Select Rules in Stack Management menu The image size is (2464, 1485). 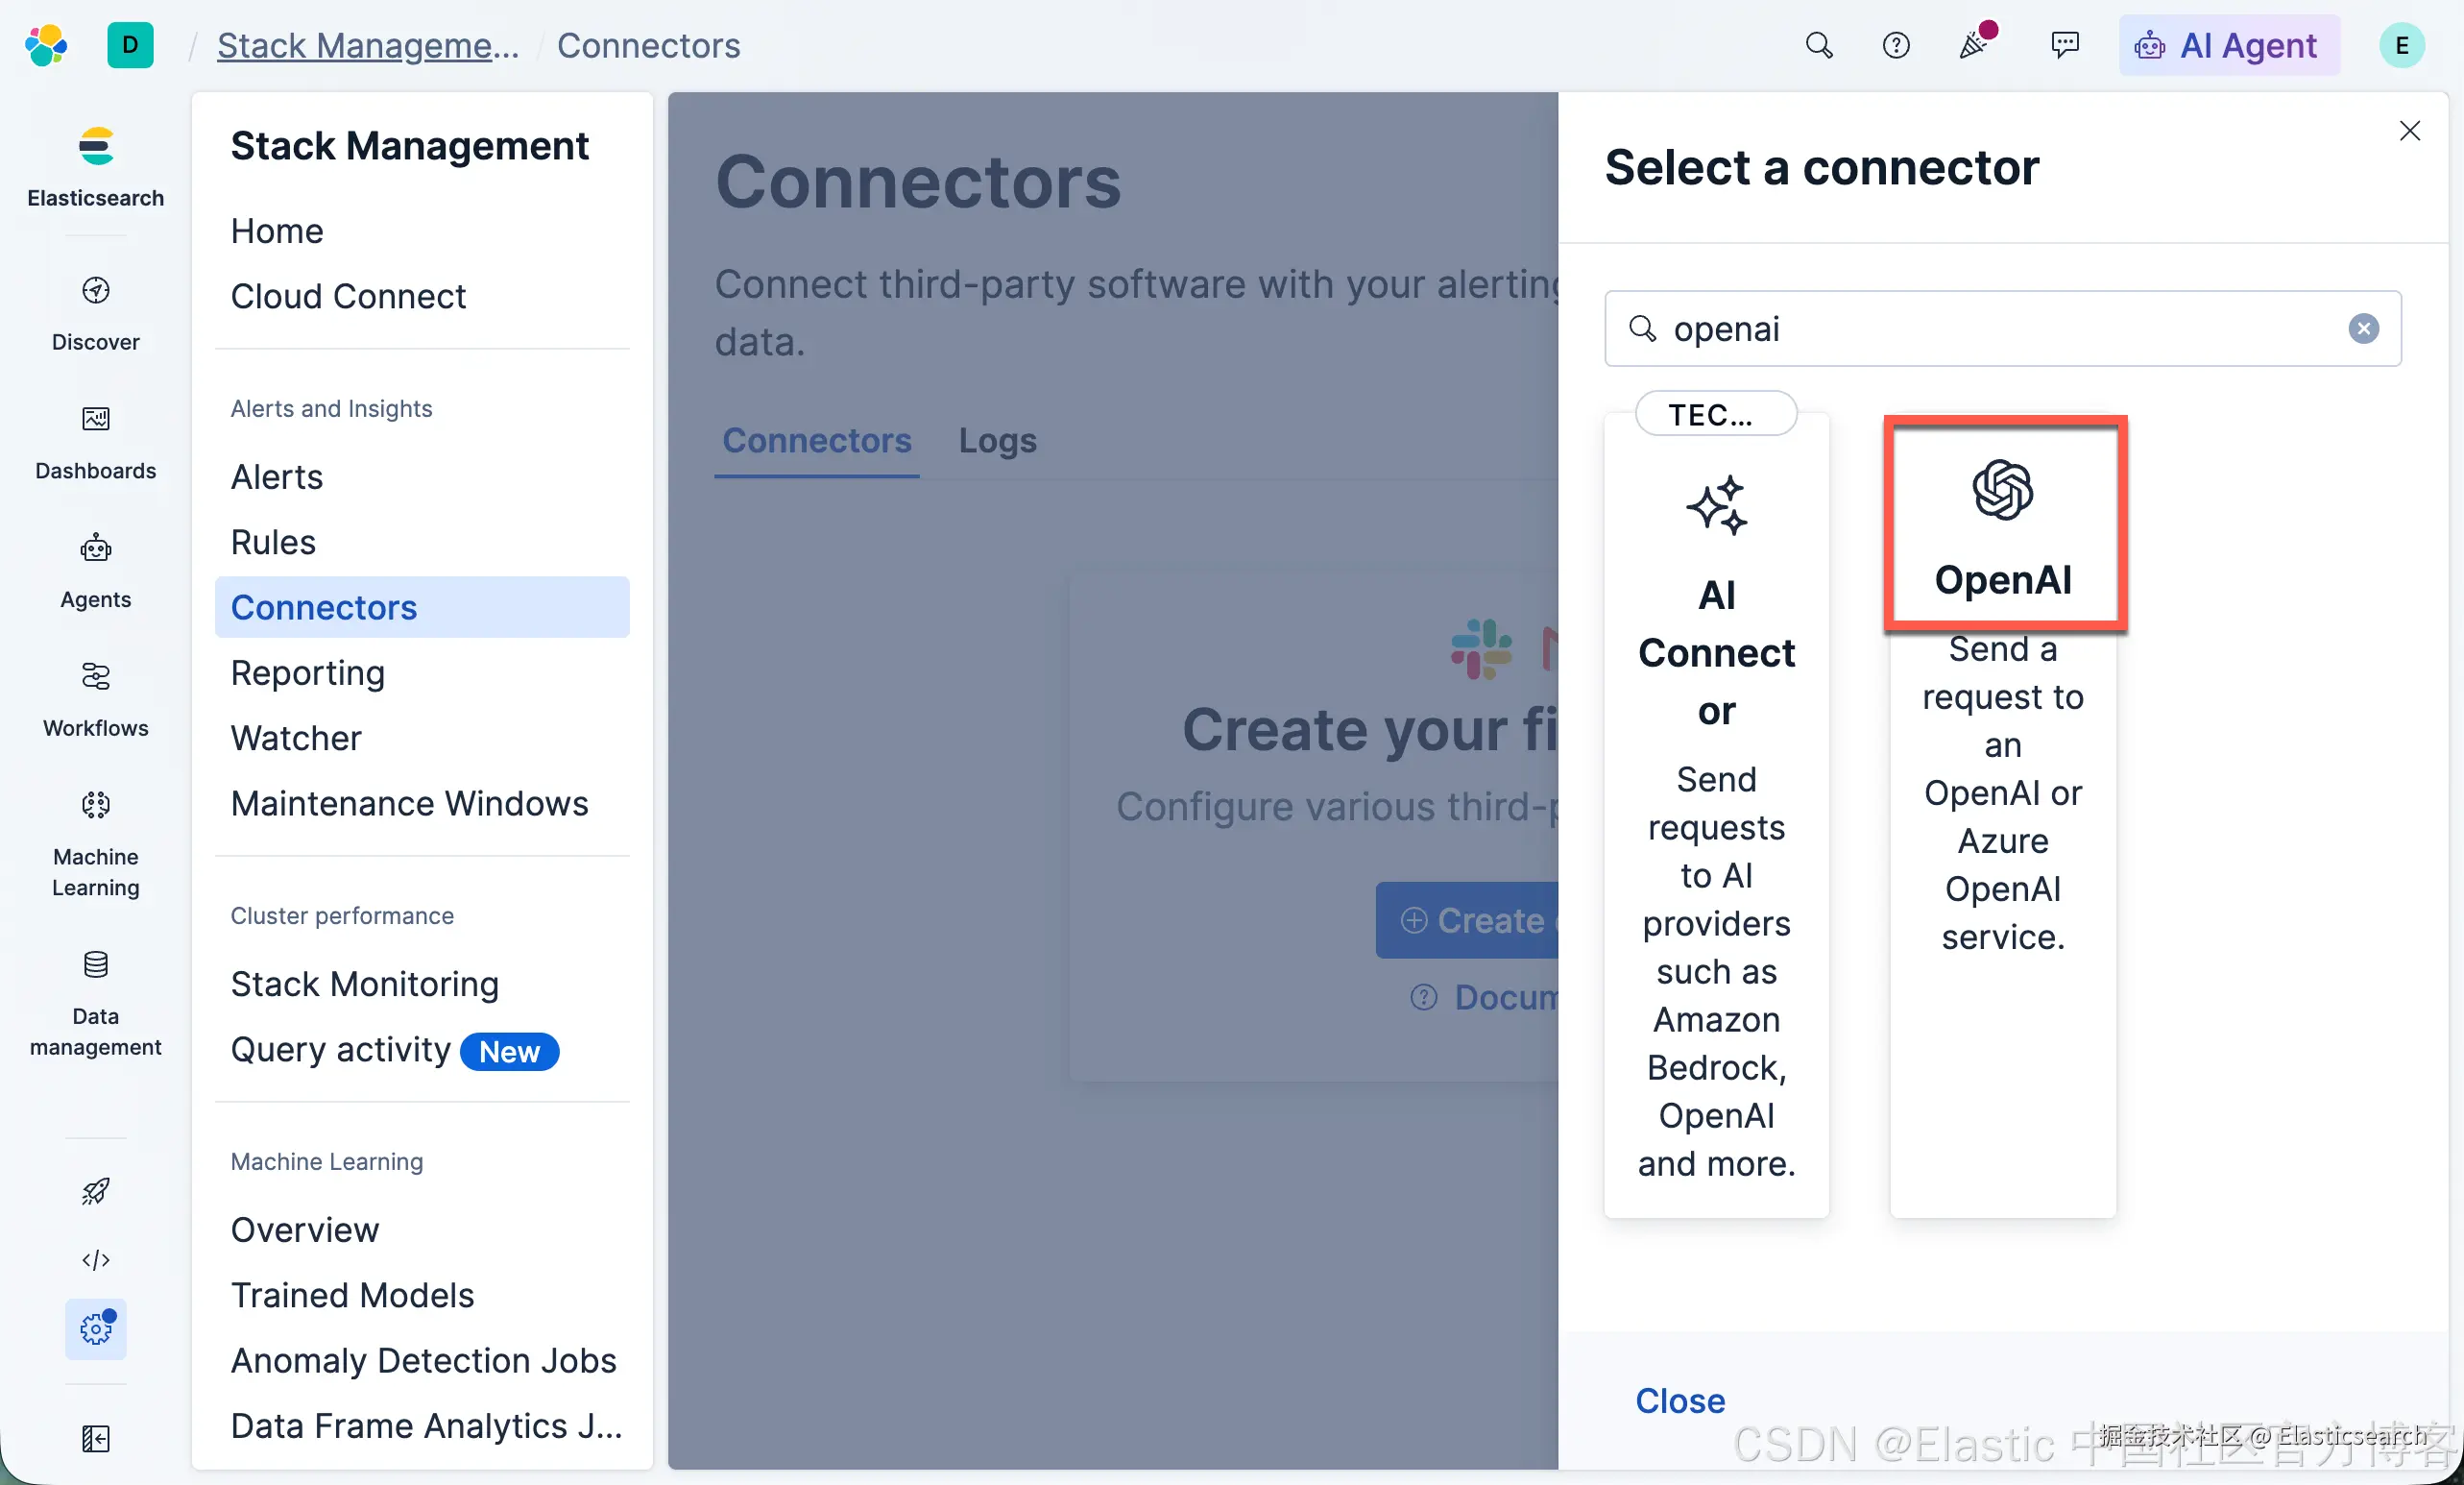(273, 542)
